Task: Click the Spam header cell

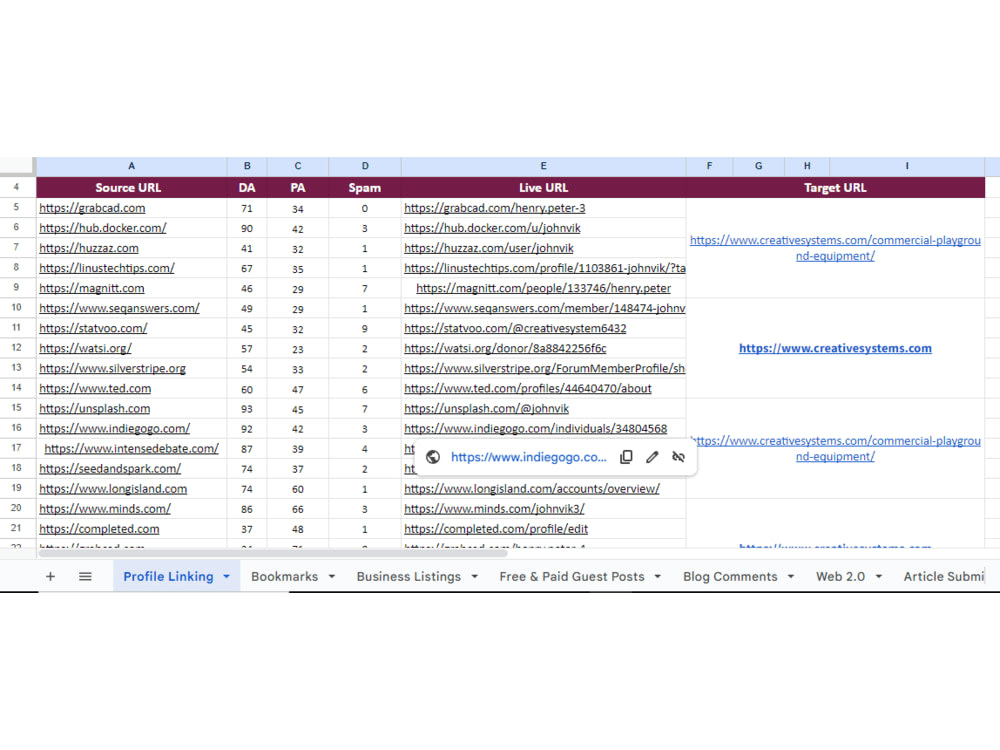Action: (365, 188)
